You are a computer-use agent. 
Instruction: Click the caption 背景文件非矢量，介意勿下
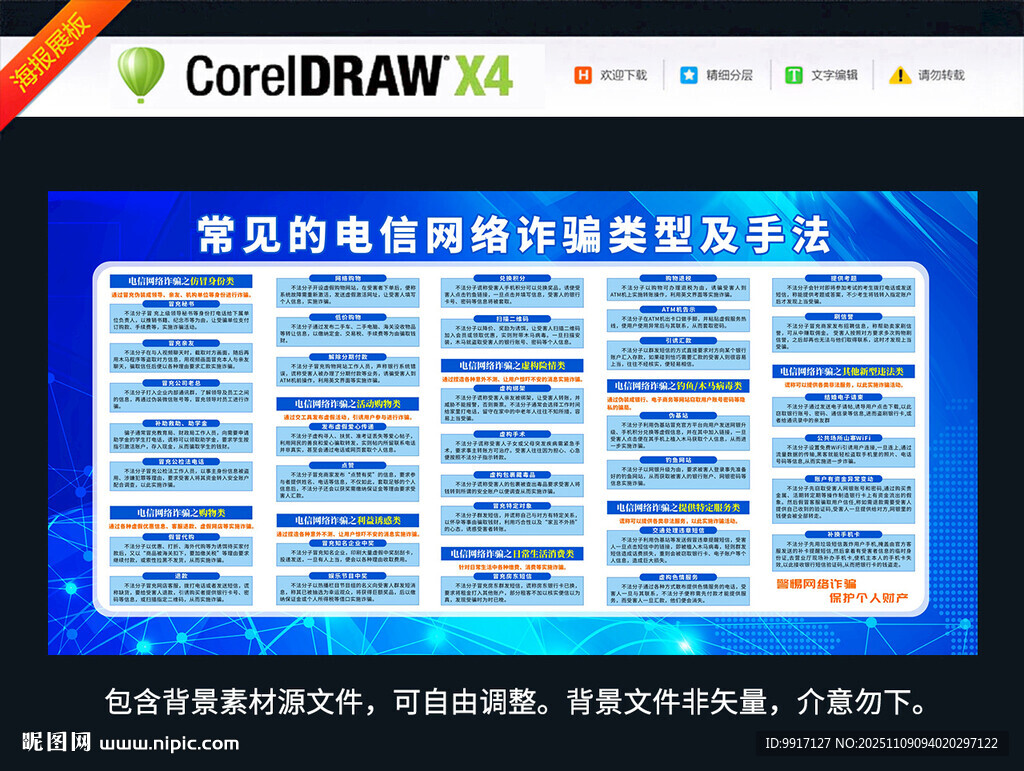coord(745,702)
